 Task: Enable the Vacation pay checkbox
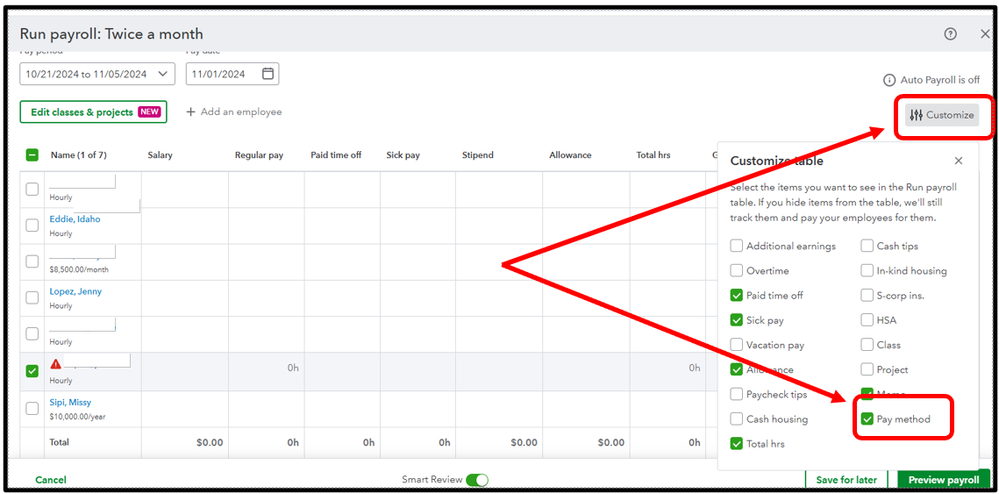pyautogui.click(x=737, y=345)
